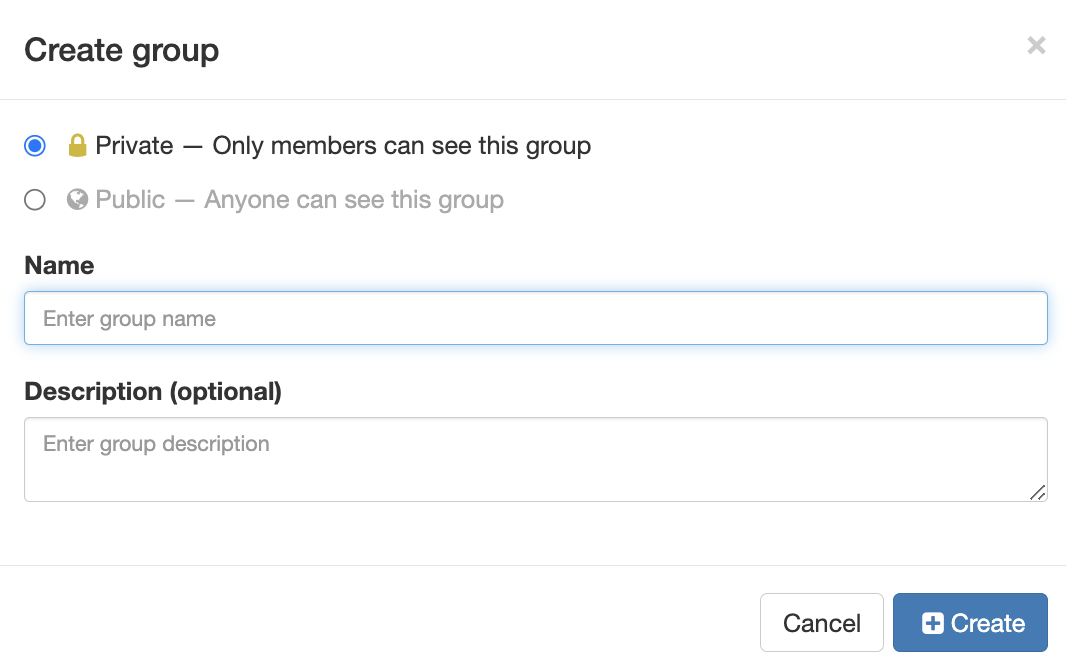Click the plus icon inside the Create button
Image resolution: width=1066 pixels, height=670 pixels.
936,622
